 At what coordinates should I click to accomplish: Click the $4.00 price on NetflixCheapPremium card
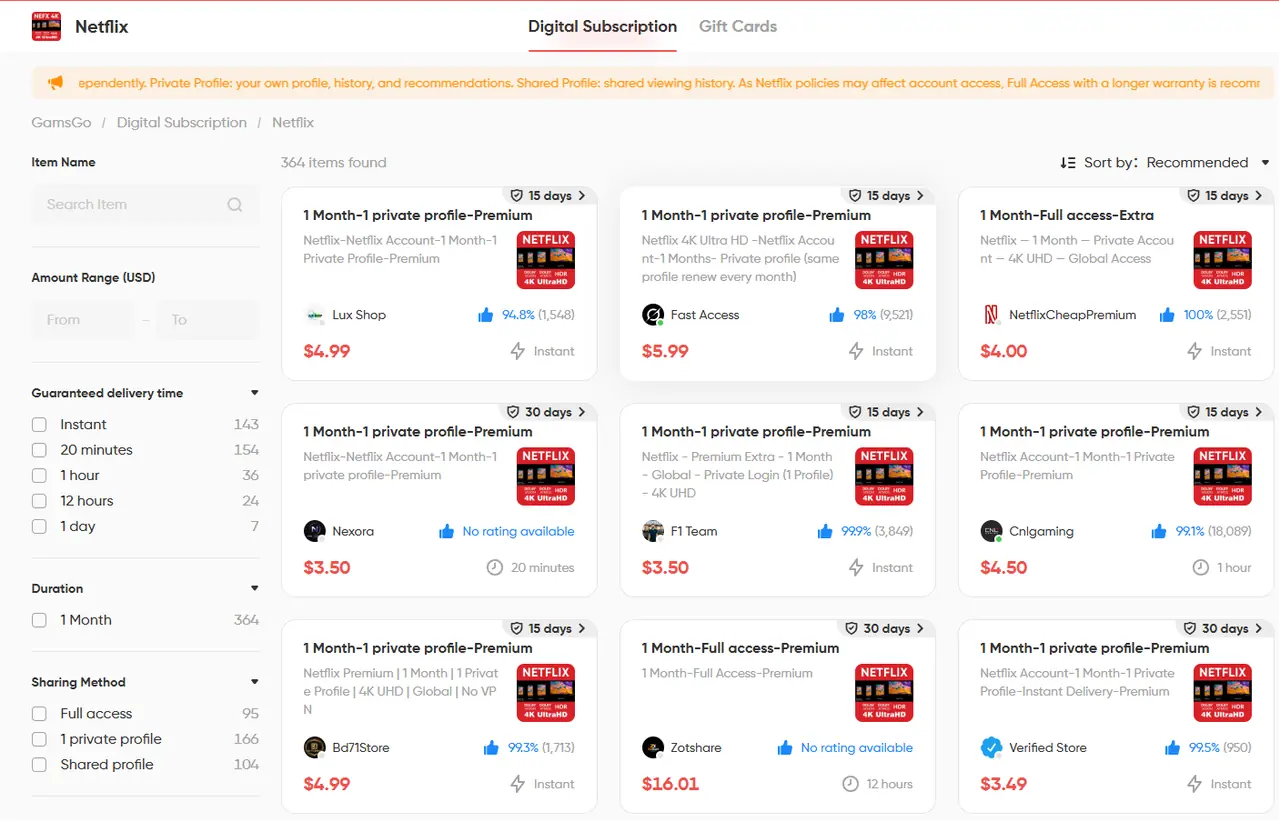1003,351
